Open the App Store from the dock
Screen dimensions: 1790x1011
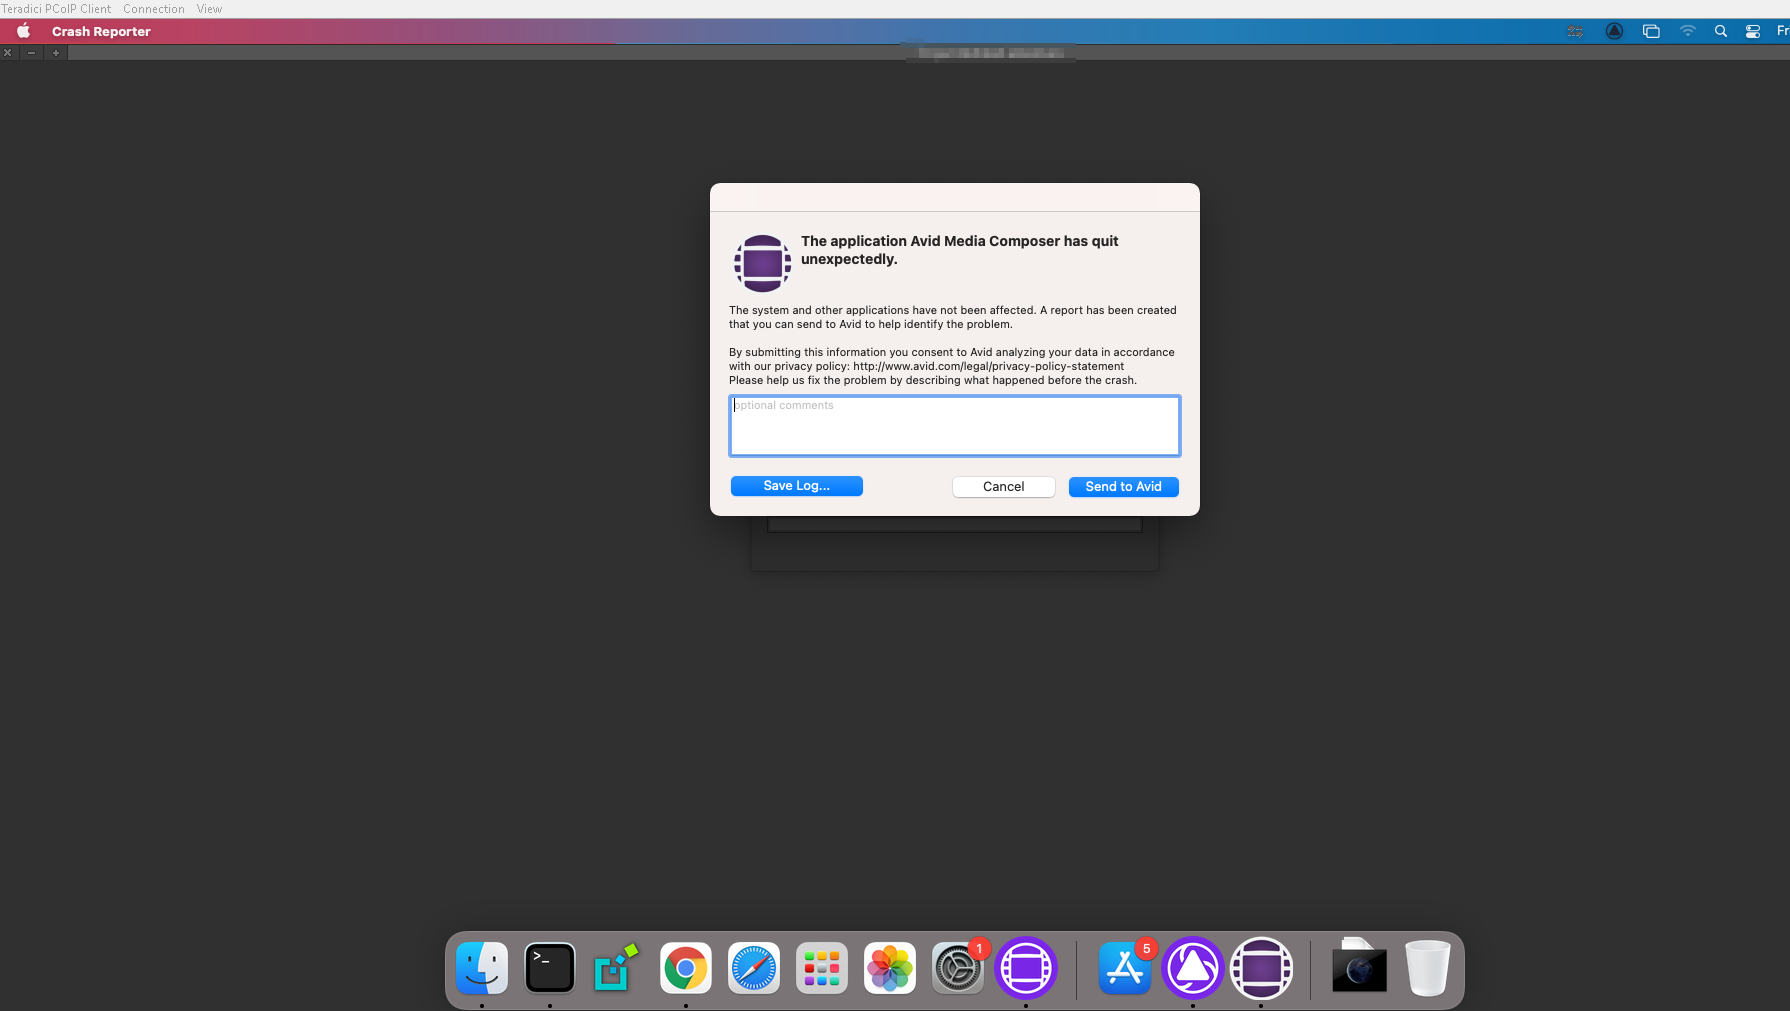[x=1125, y=968]
